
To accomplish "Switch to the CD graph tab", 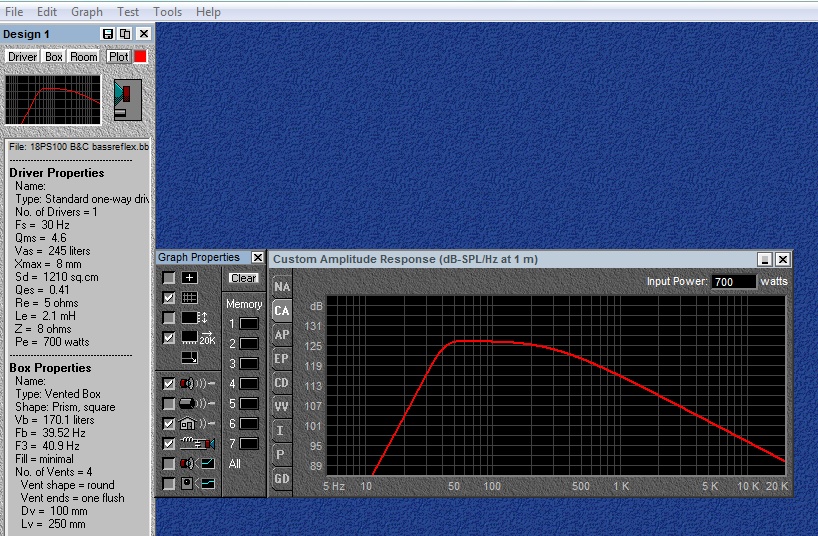I will (x=282, y=383).
